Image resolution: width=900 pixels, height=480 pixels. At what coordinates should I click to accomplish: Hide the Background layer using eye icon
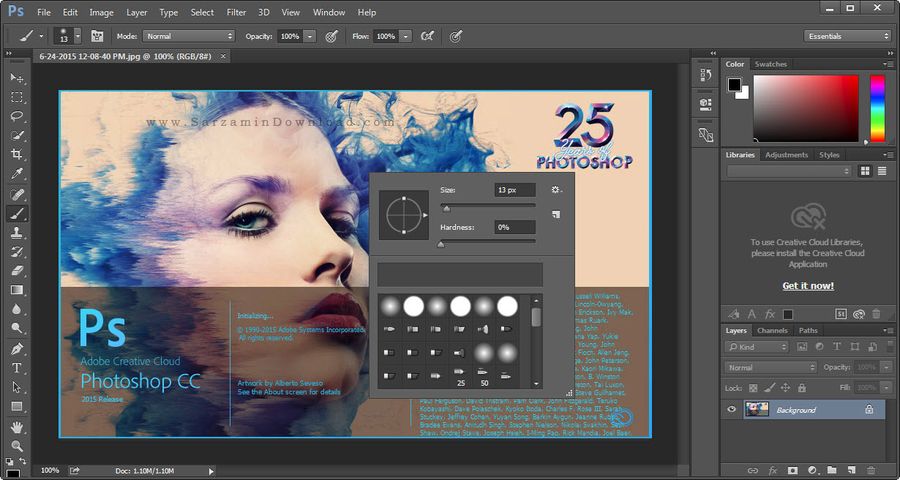click(732, 410)
